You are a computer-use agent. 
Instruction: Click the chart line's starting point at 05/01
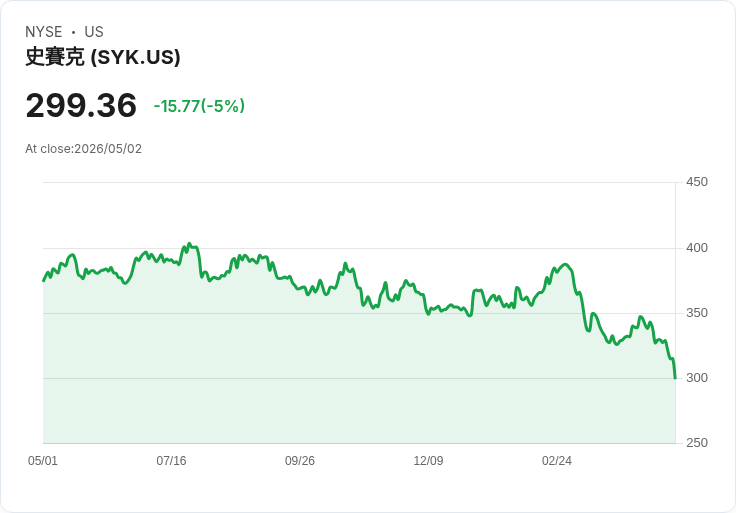pos(44,281)
